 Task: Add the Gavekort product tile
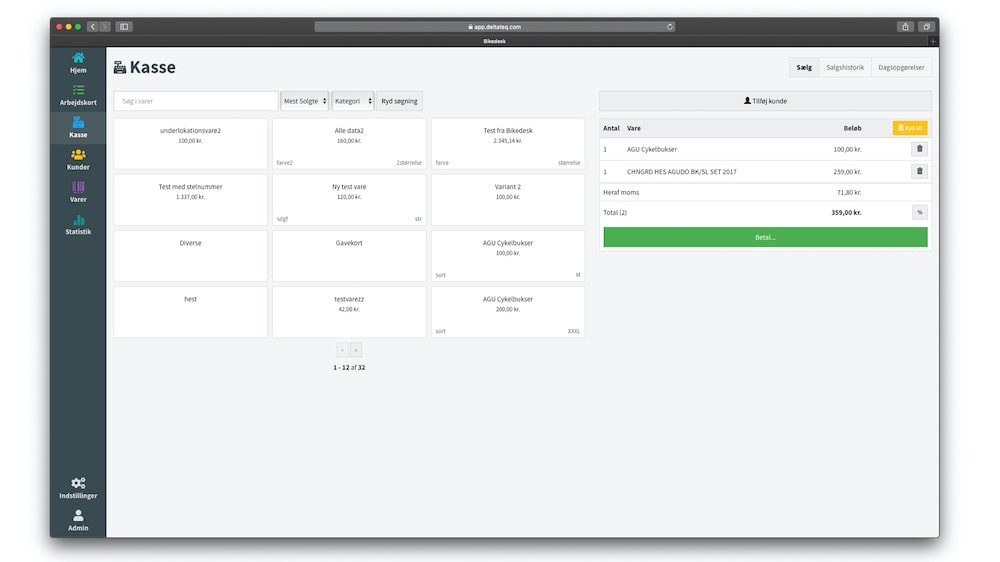348,256
